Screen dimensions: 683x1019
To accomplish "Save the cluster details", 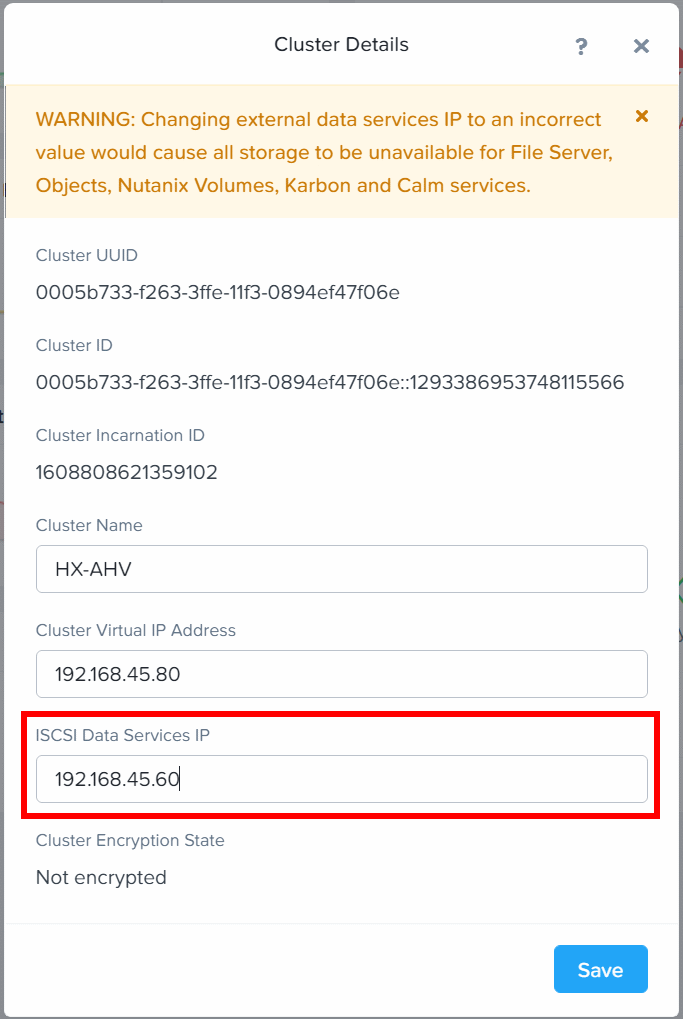I will pyautogui.click(x=600, y=969).
